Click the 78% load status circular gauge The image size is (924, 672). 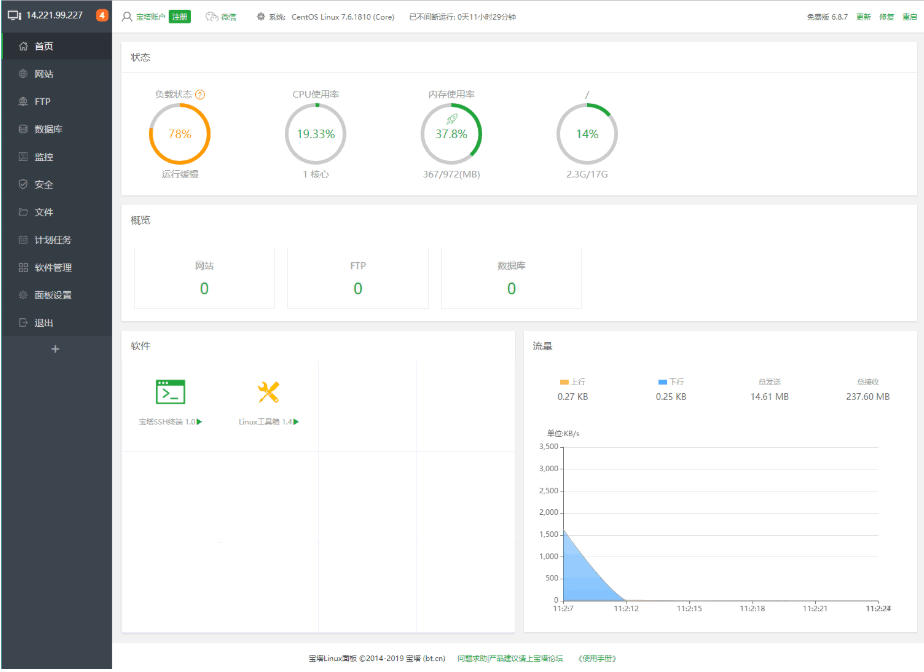tap(180, 134)
